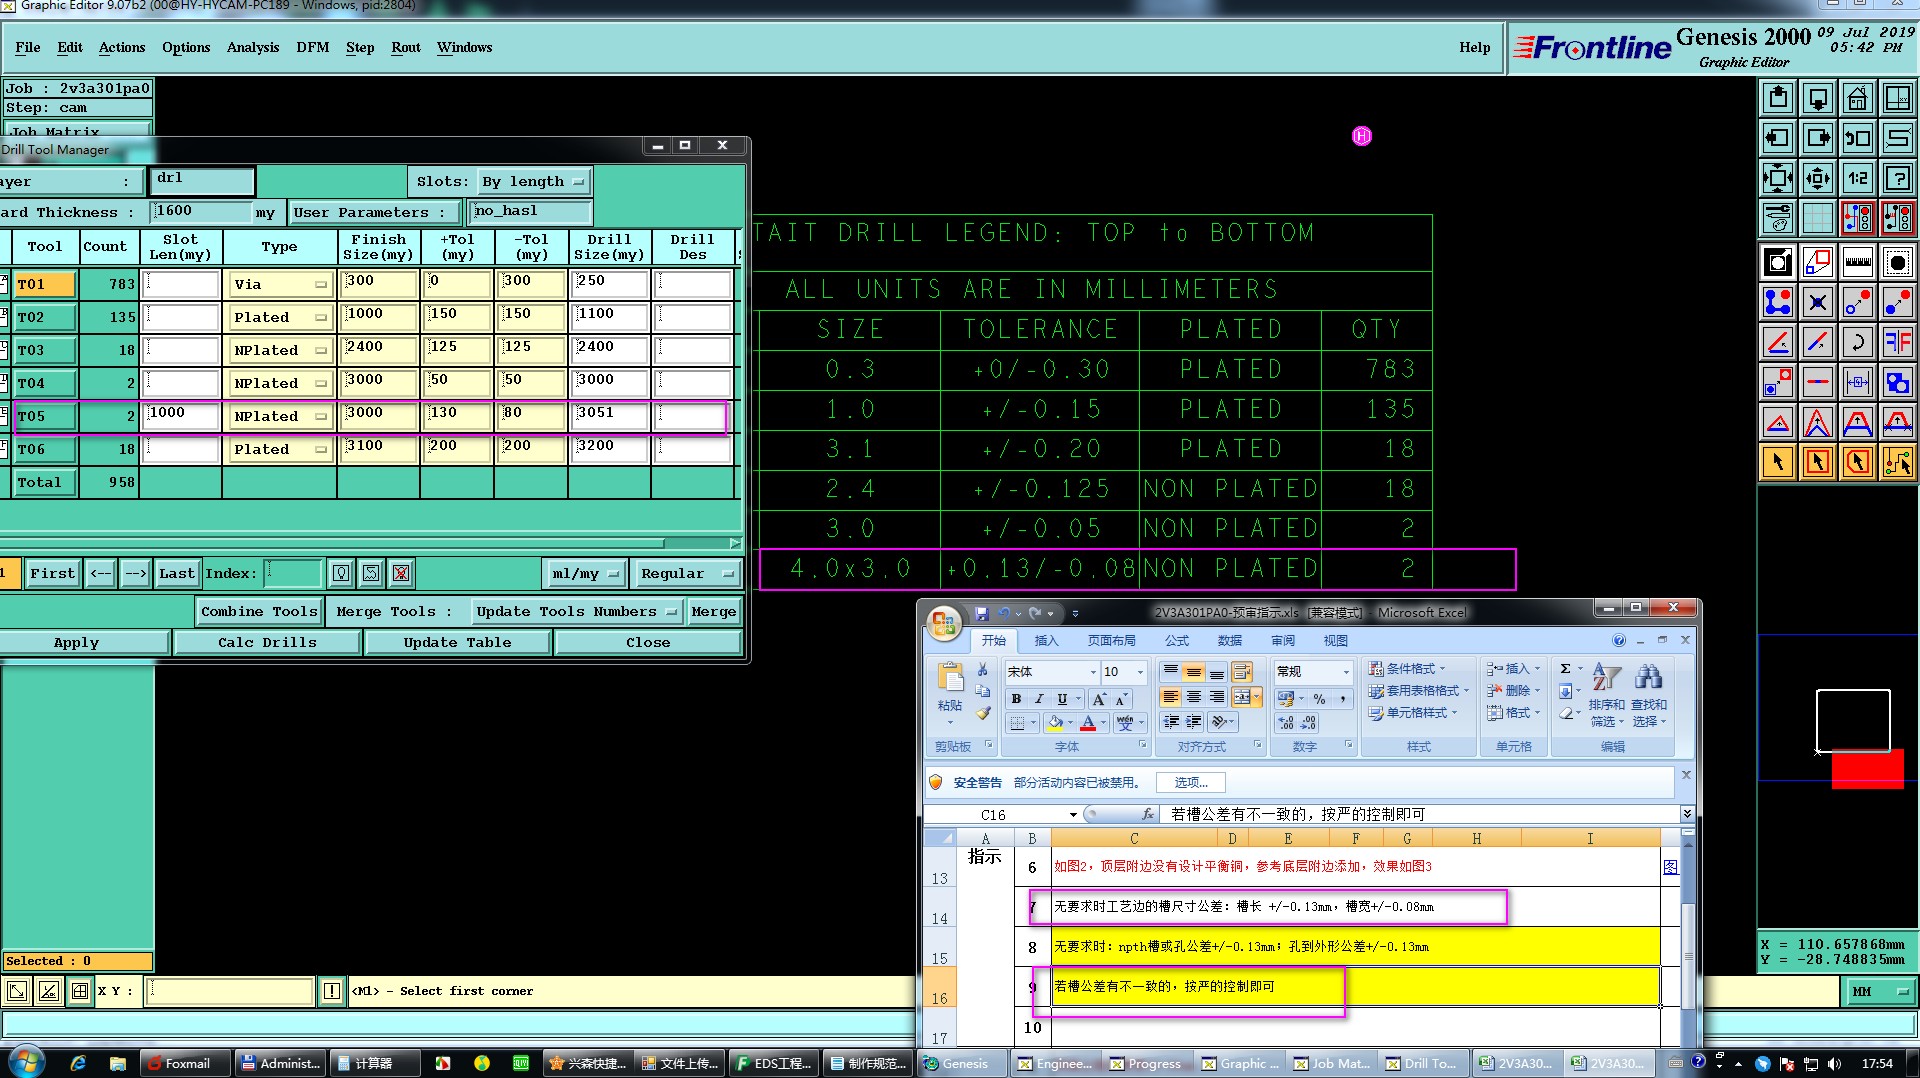The width and height of the screenshot is (1920, 1078).
Task: Open the Rout menu
Action: (x=406, y=47)
